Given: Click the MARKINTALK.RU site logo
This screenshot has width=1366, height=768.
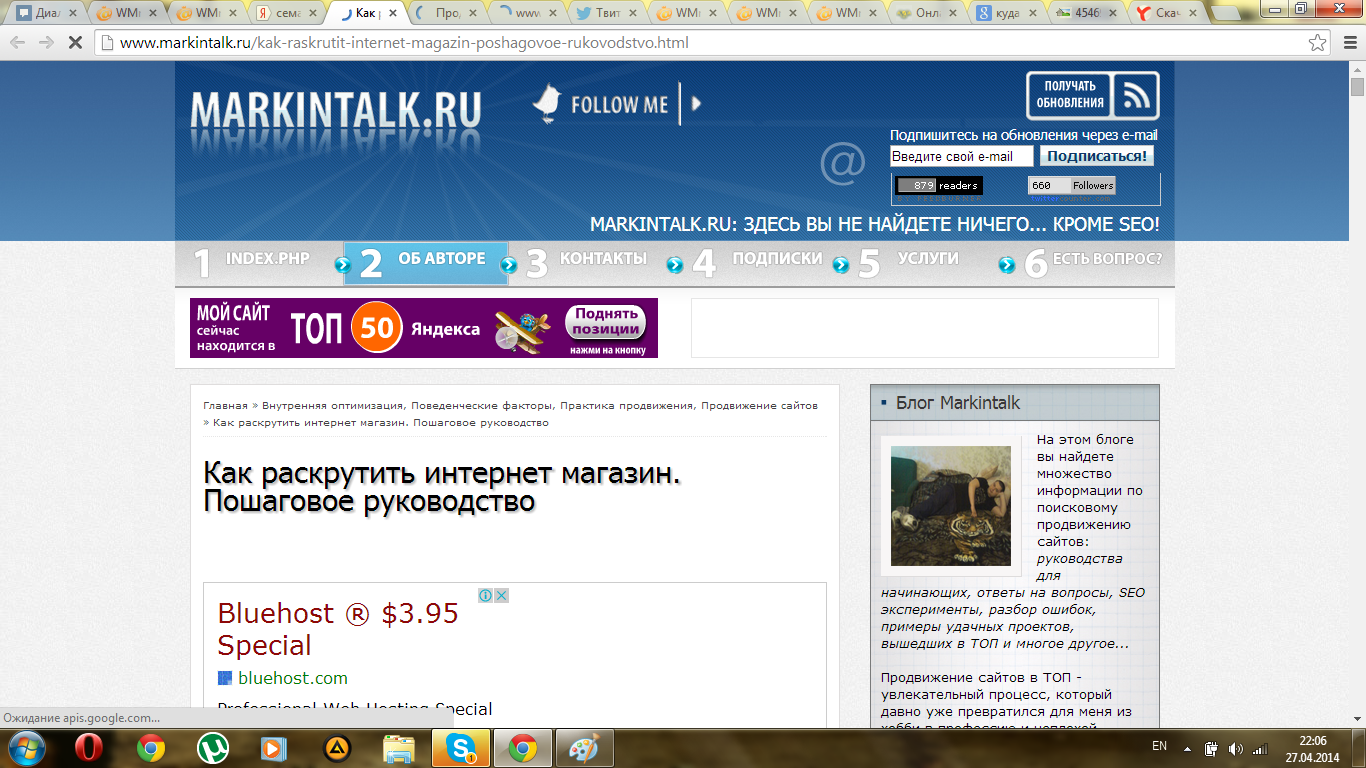Looking at the screenshot, I should (335, 109).
